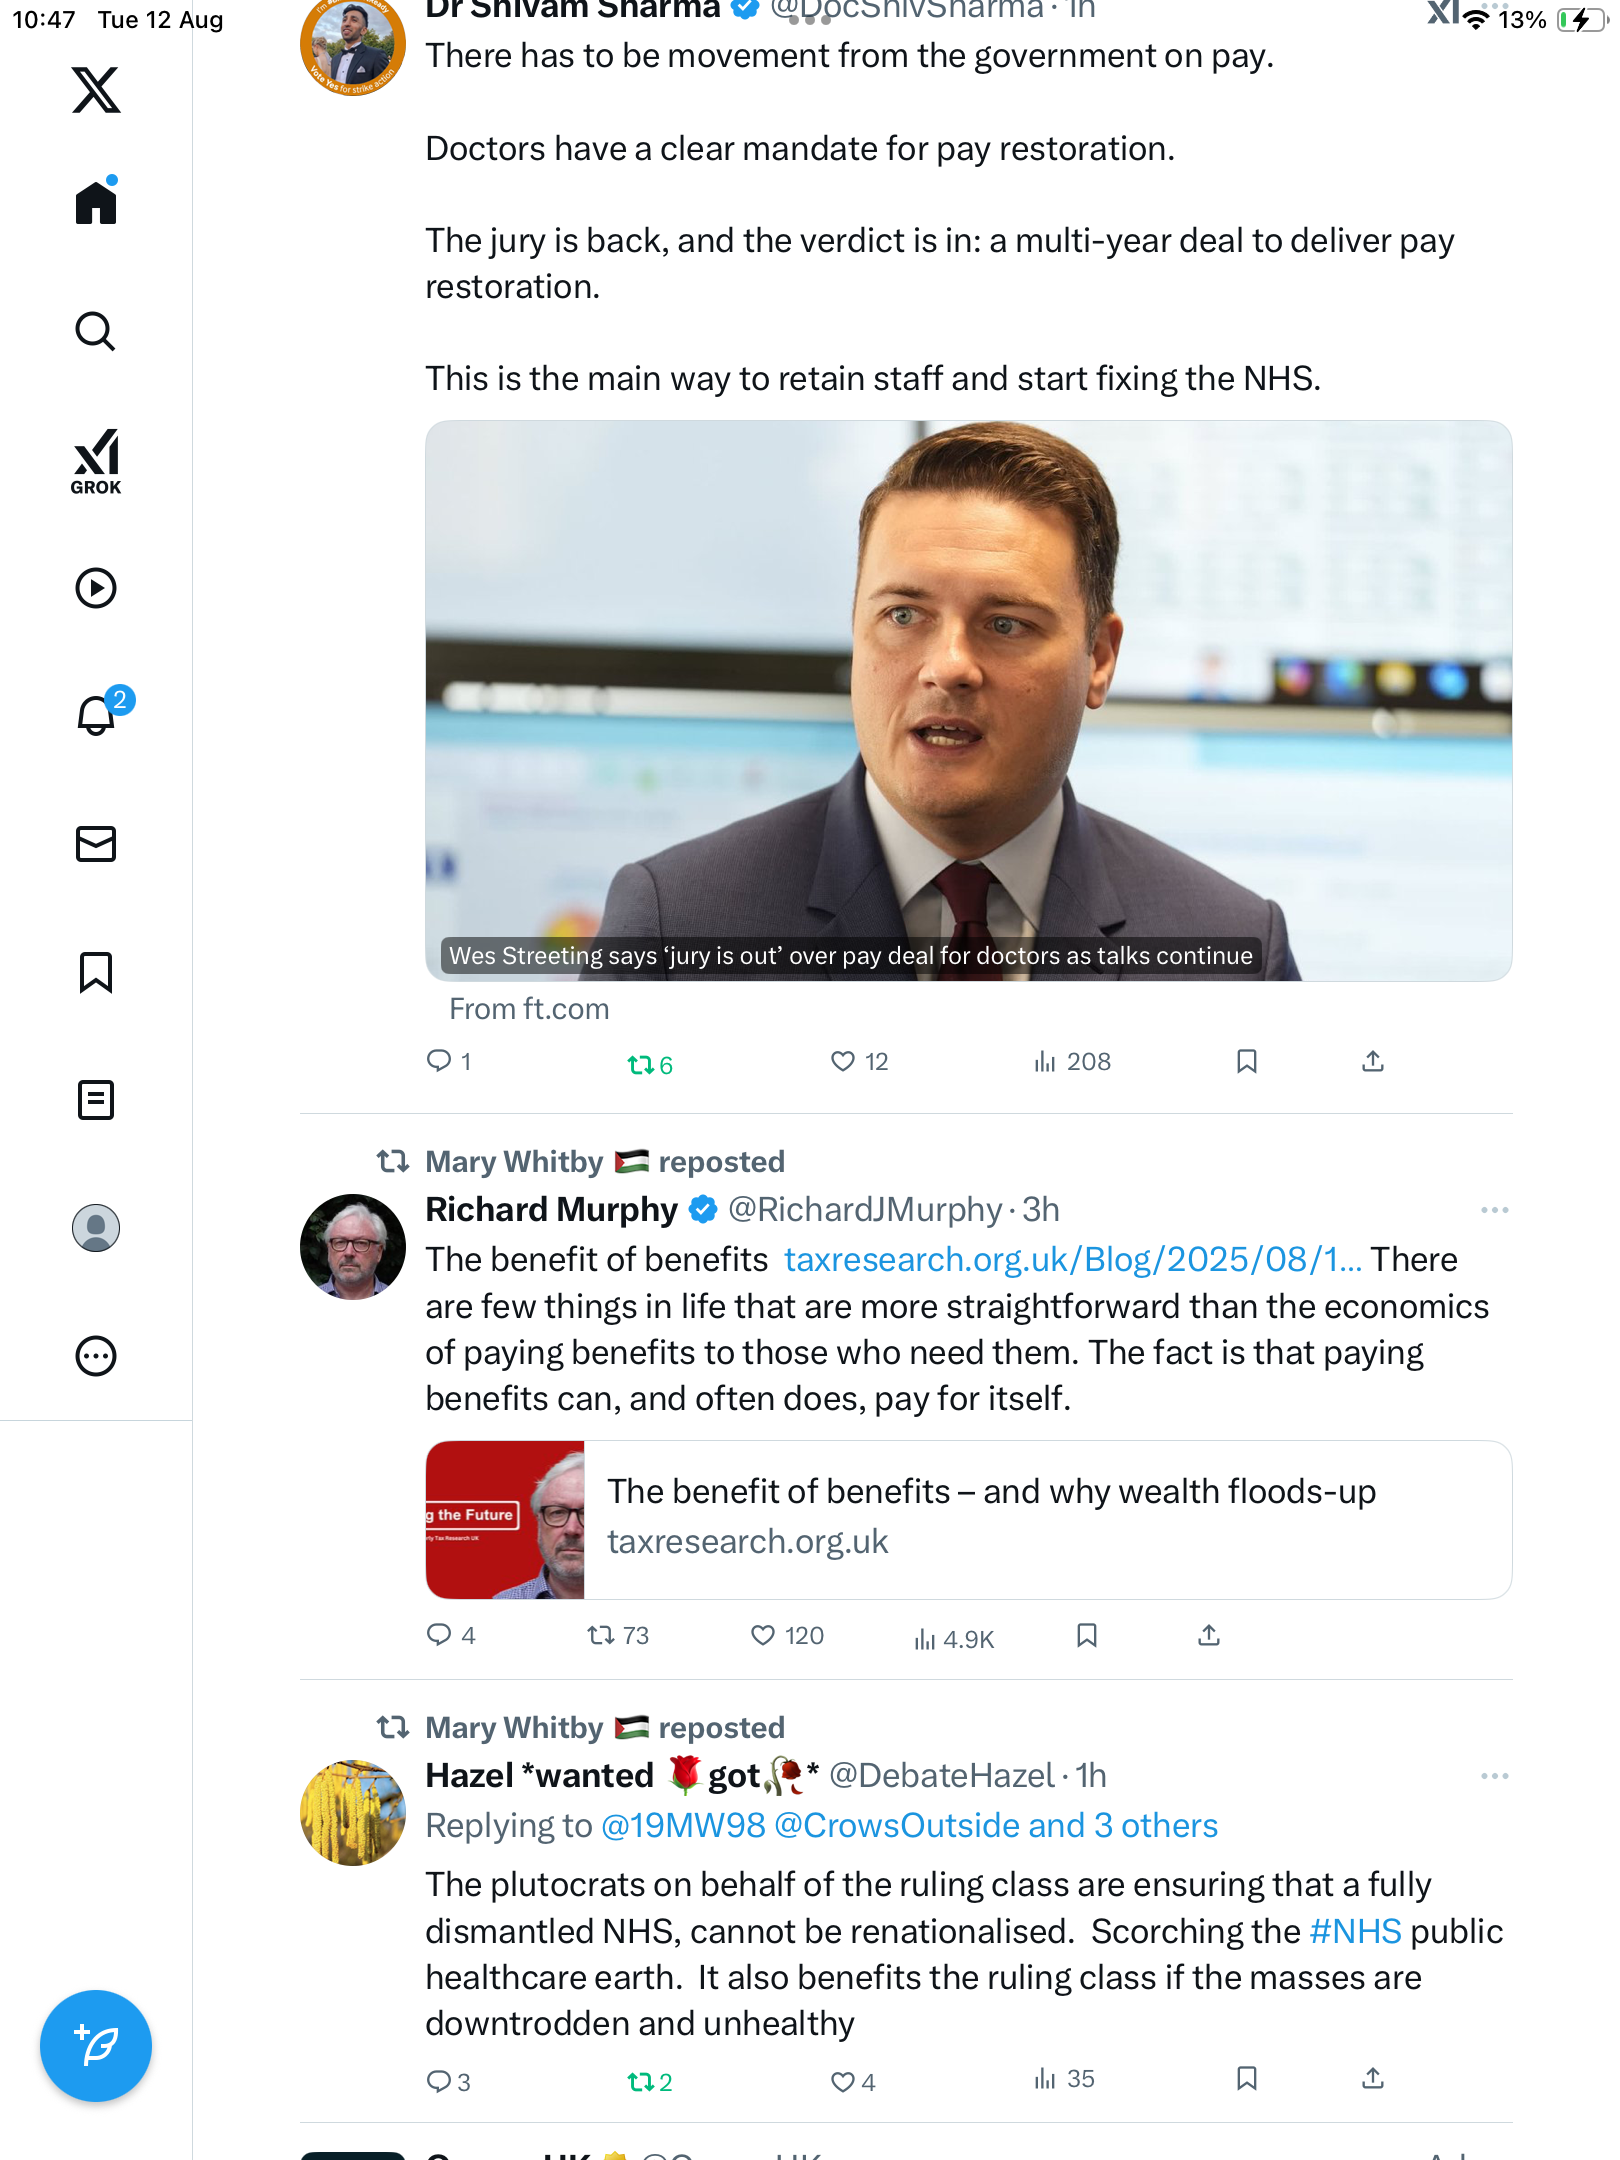Open more options on Hazel's post

(1494, 1776)
